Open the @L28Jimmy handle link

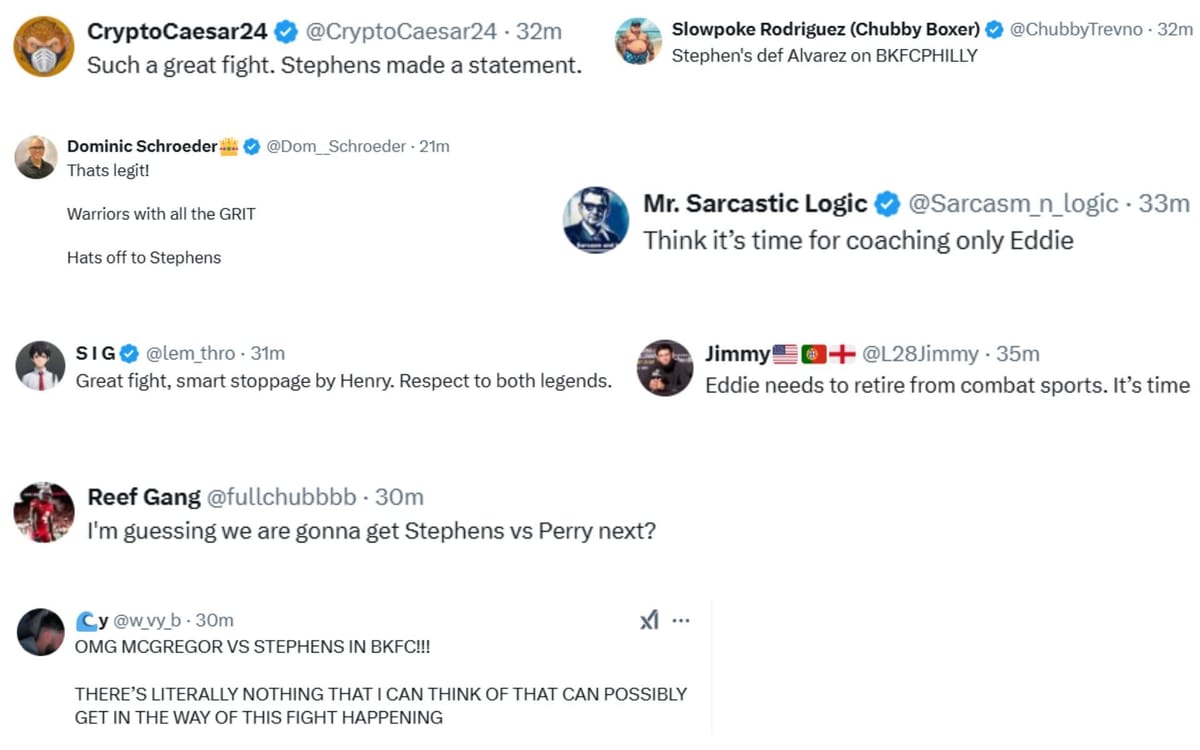click(x=919, y=354)
